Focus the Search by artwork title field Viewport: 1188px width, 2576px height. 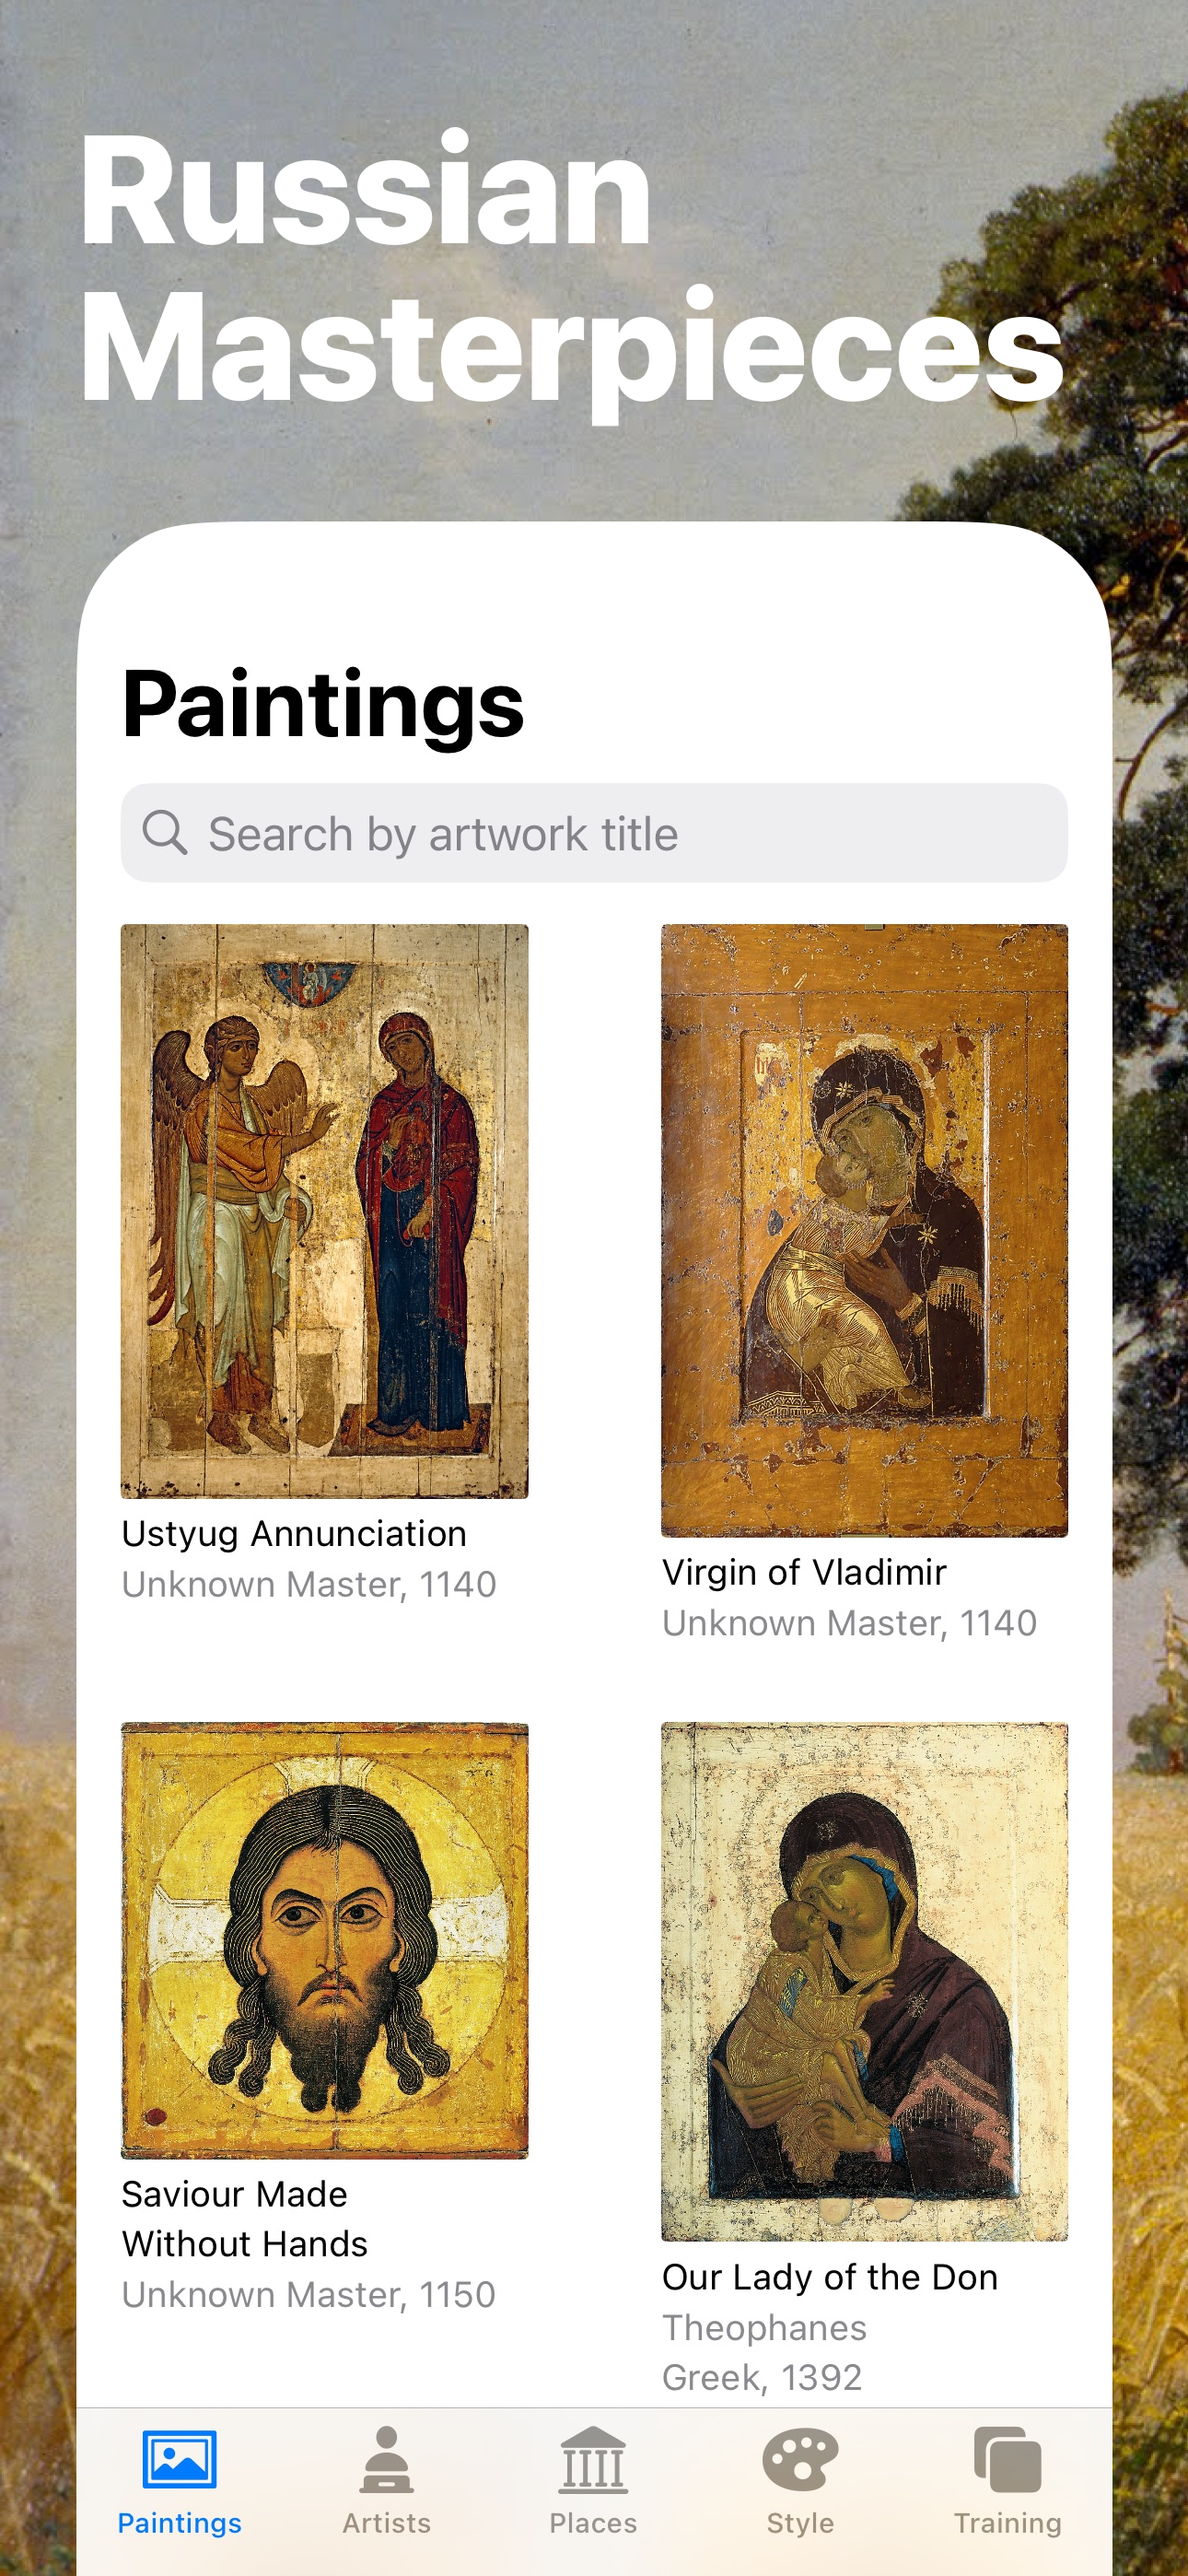tap(594, 833)
